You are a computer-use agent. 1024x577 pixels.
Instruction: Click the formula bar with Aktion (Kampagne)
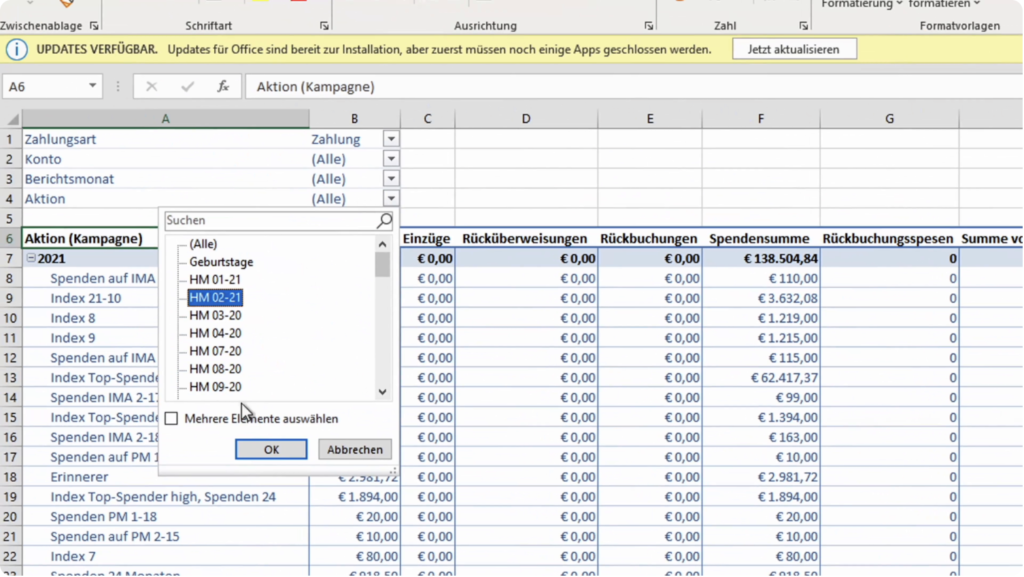point(632,87)
